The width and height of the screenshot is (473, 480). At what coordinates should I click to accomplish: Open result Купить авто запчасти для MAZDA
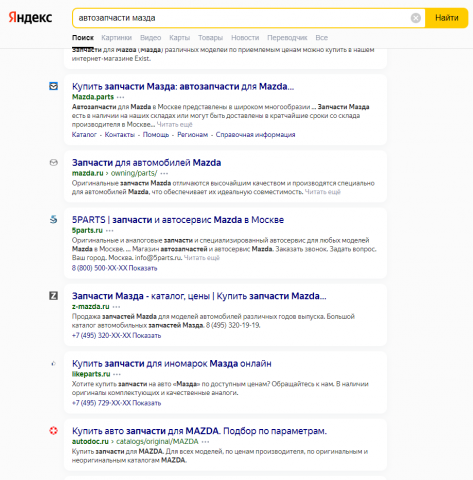pyautogui.click(x=199, y=431)
